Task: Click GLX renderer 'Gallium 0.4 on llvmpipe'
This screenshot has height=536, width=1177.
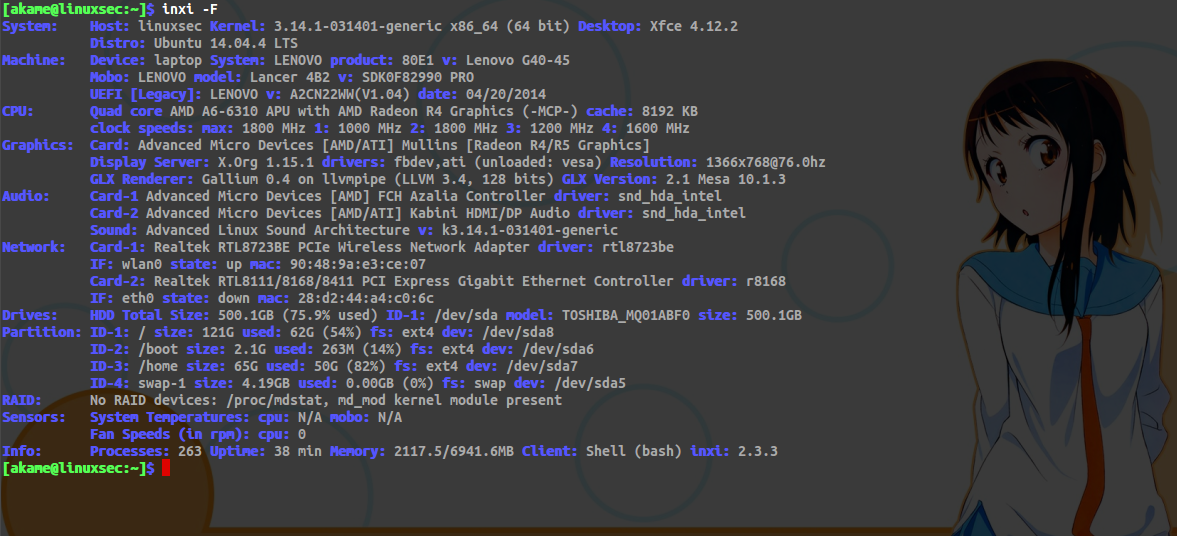Action: tap(292, 179)
